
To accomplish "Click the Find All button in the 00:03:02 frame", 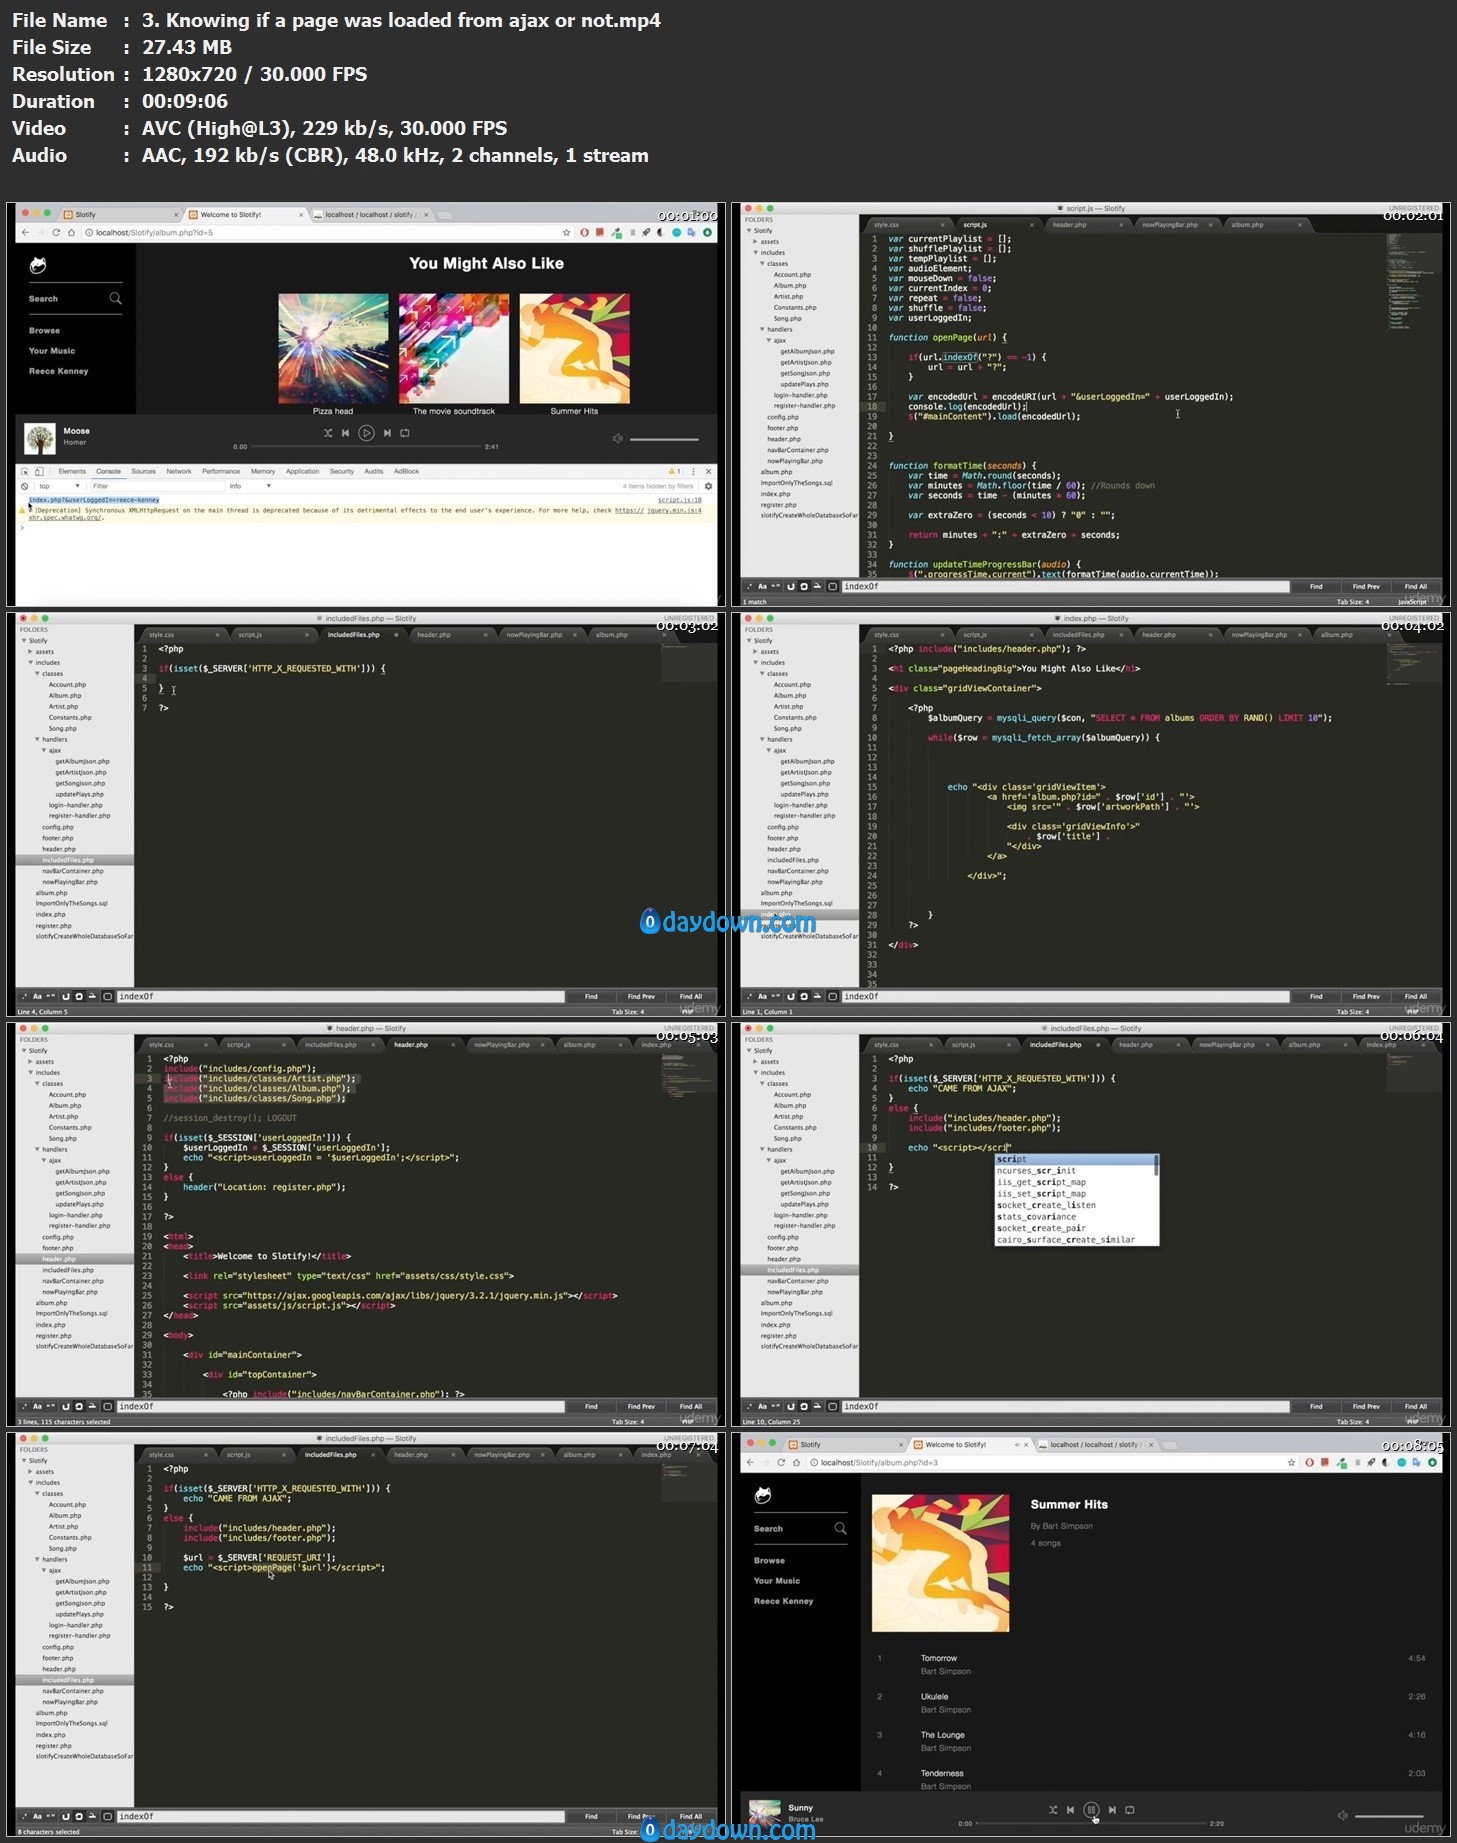I will [x=691, y=996].
